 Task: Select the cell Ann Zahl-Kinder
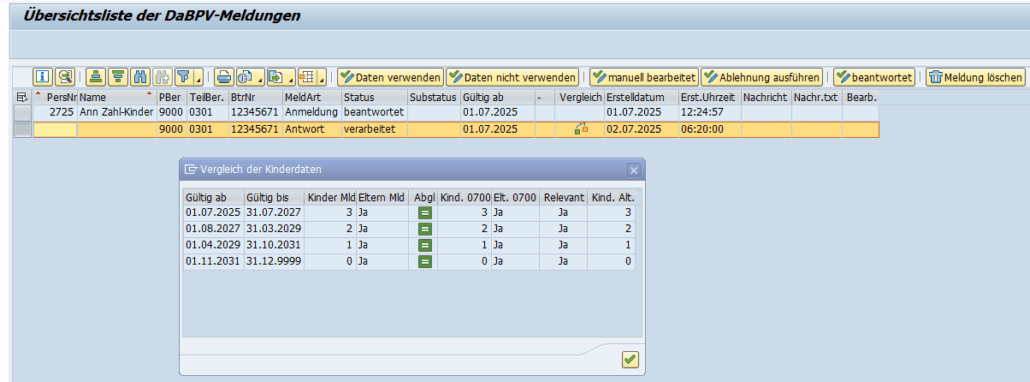pyautogui.click(x=116, y=112)
